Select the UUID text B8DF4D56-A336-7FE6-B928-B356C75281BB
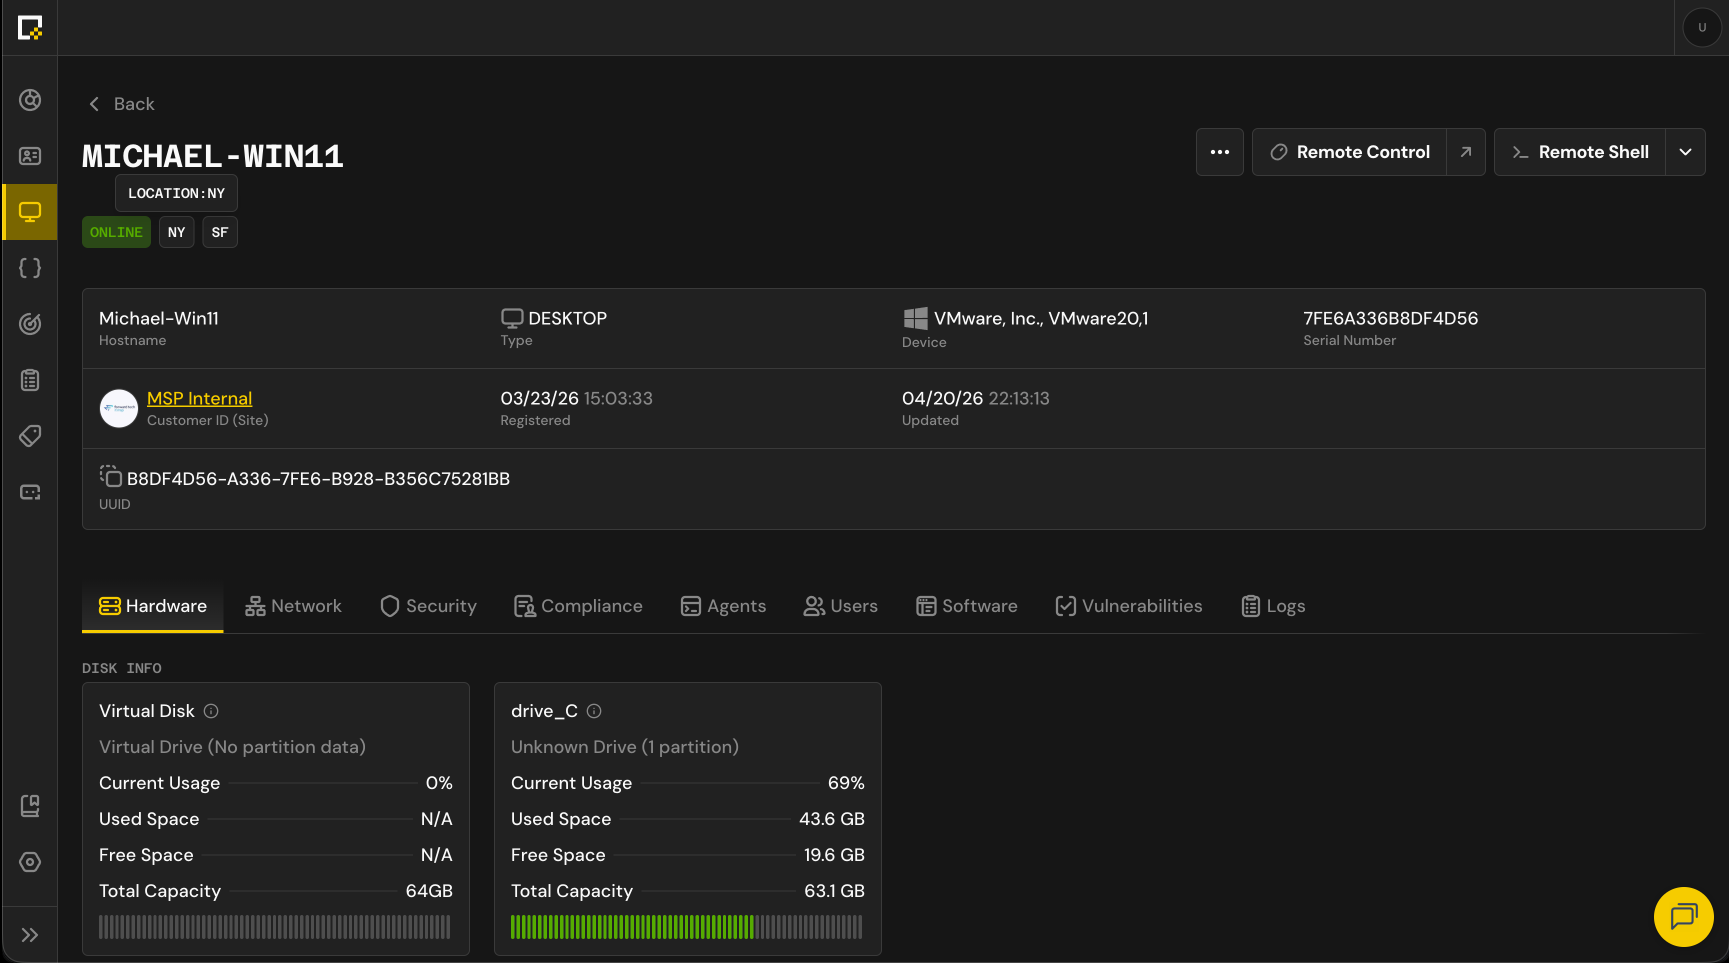This screenshot has height=963, width=1729. [318, 479]
